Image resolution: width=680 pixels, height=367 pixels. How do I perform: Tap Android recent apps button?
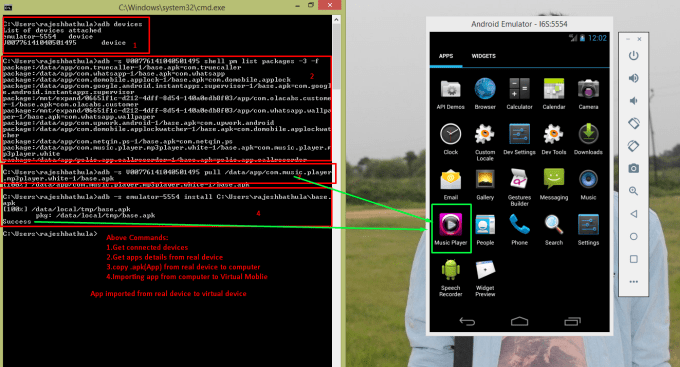(x=572, y=321)
